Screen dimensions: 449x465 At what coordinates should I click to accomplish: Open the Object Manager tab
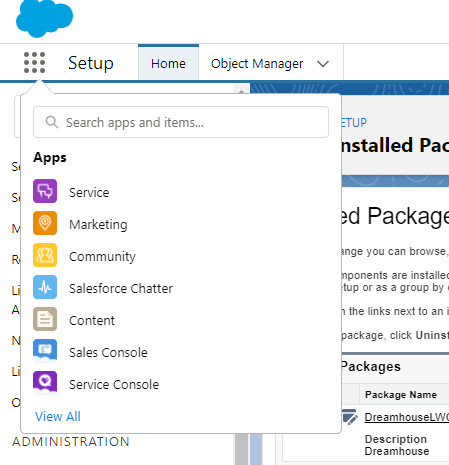(x=257, y=63)
